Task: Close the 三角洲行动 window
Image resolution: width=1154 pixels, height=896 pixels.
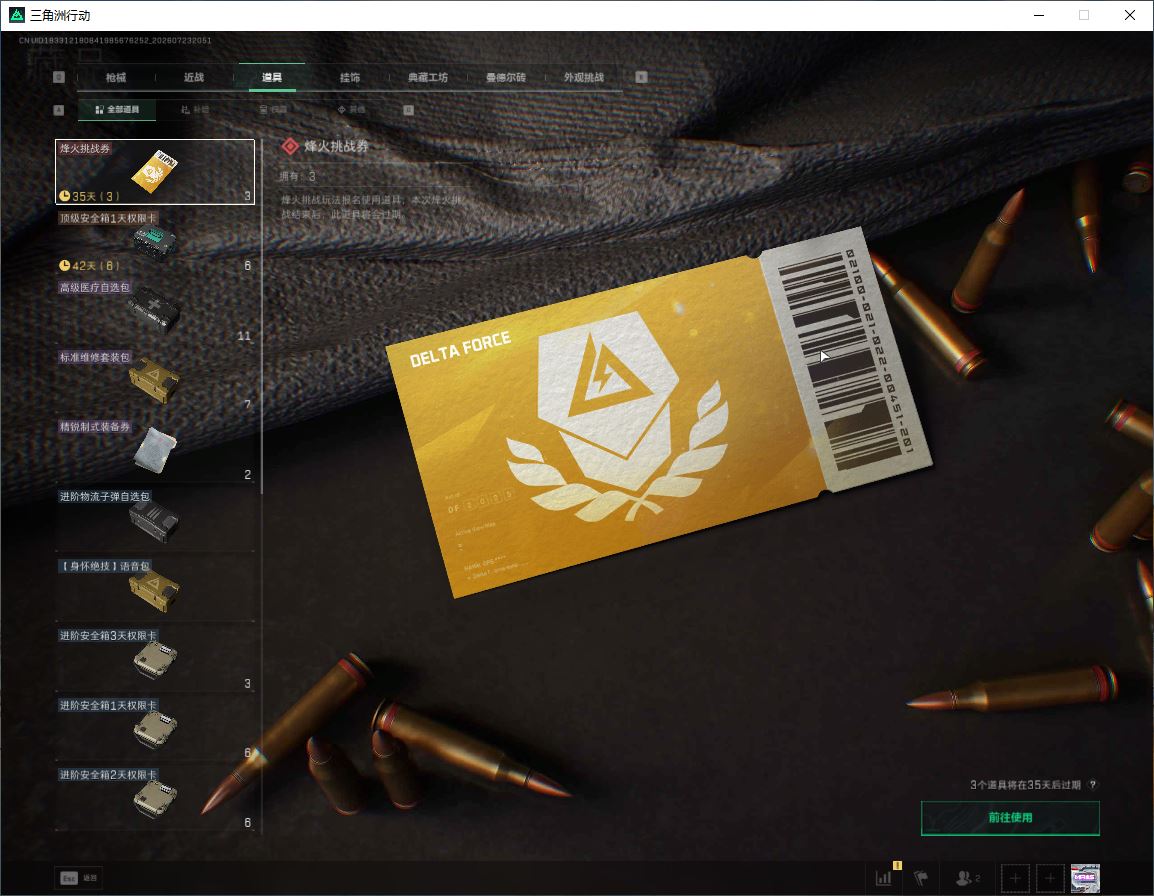Action: pyautogui.click(x=1130, y=15)
